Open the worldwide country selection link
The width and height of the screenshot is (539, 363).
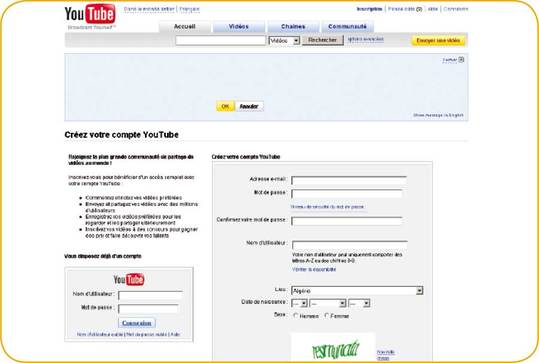[x=149, y=9]
